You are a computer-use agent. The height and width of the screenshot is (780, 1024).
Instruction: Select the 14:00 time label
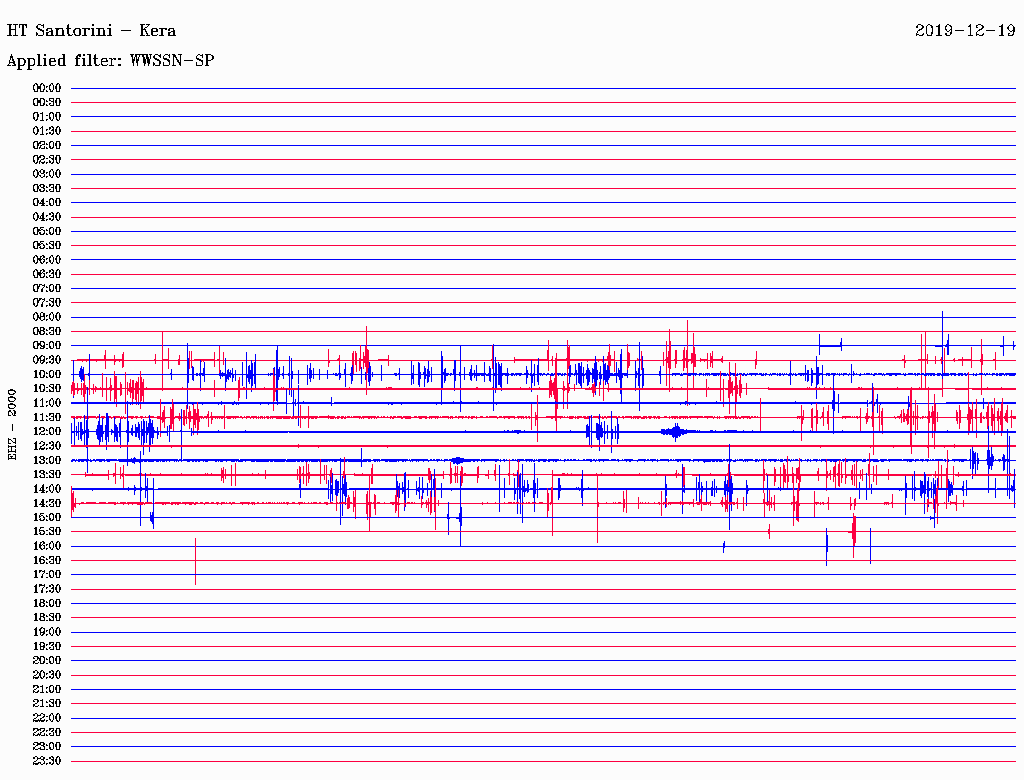click(47, 489)
